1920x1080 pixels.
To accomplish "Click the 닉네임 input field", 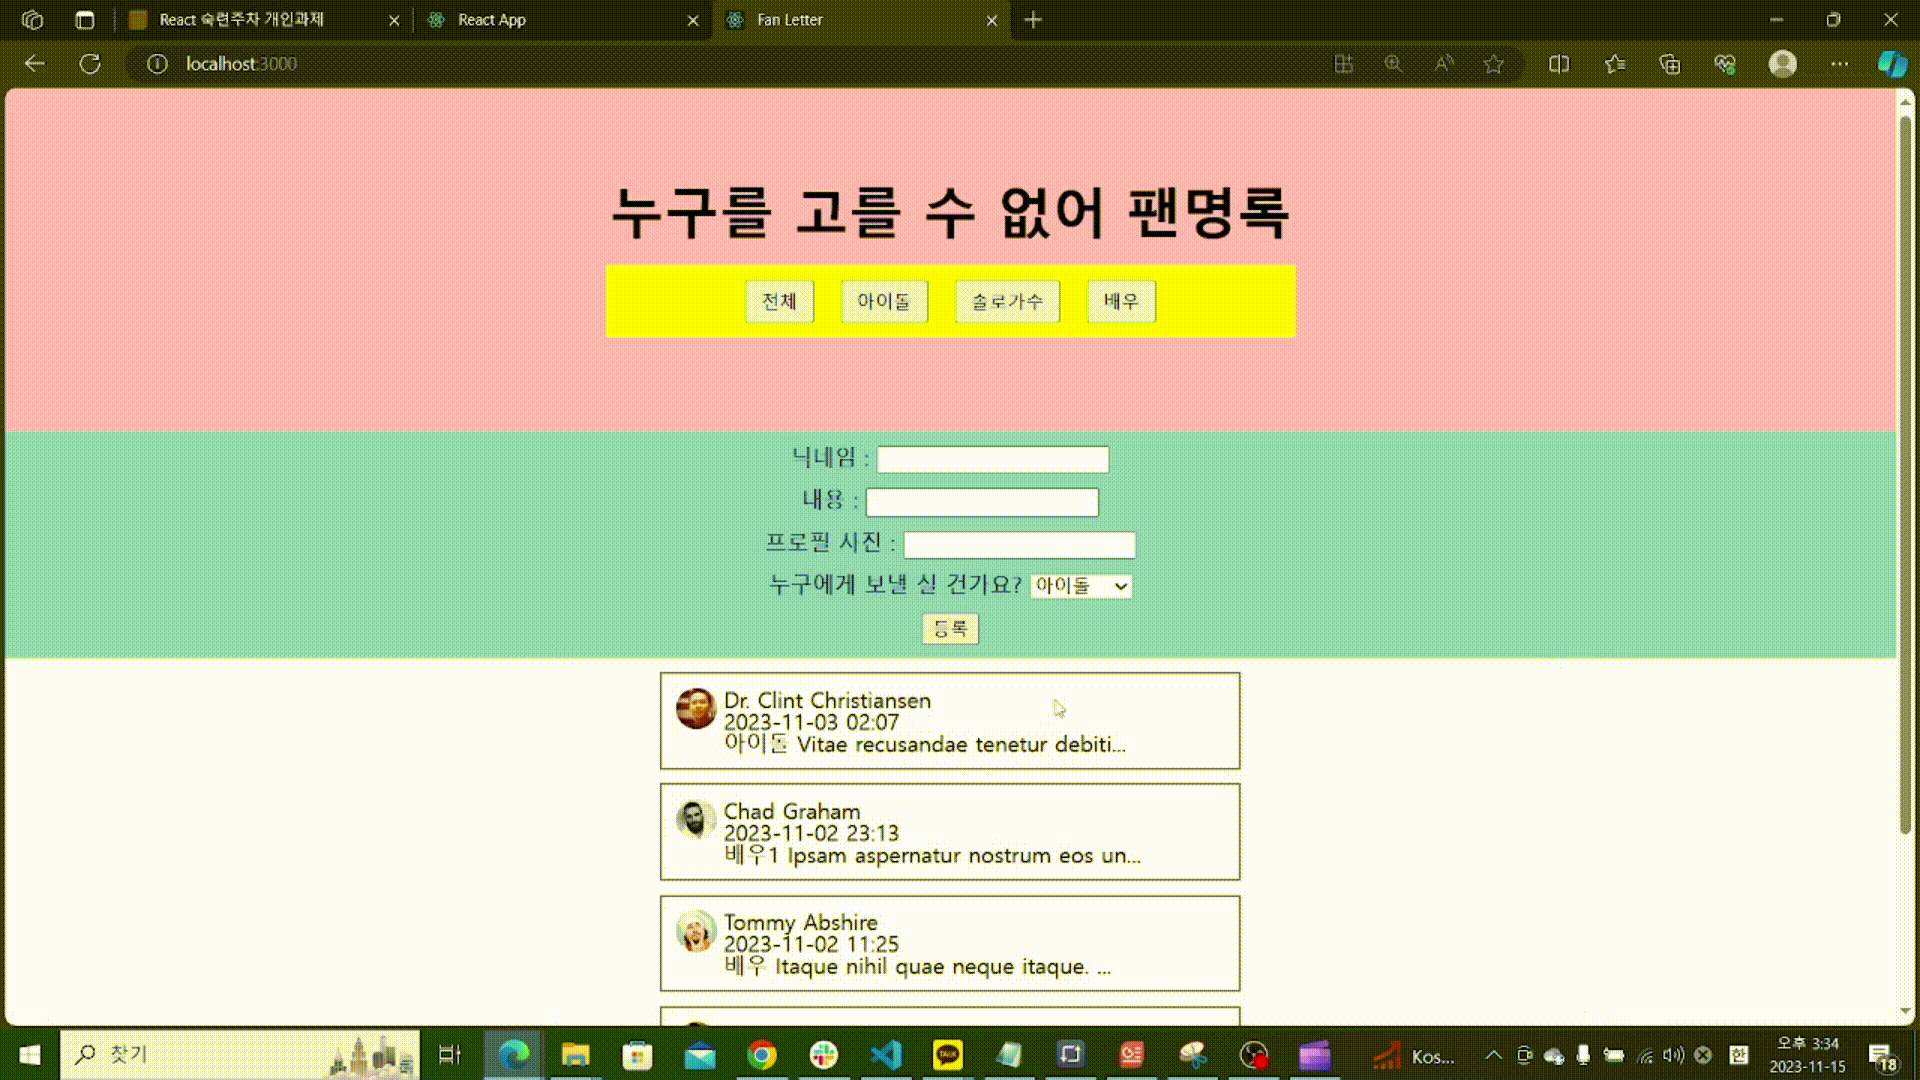I will [992, 459].
